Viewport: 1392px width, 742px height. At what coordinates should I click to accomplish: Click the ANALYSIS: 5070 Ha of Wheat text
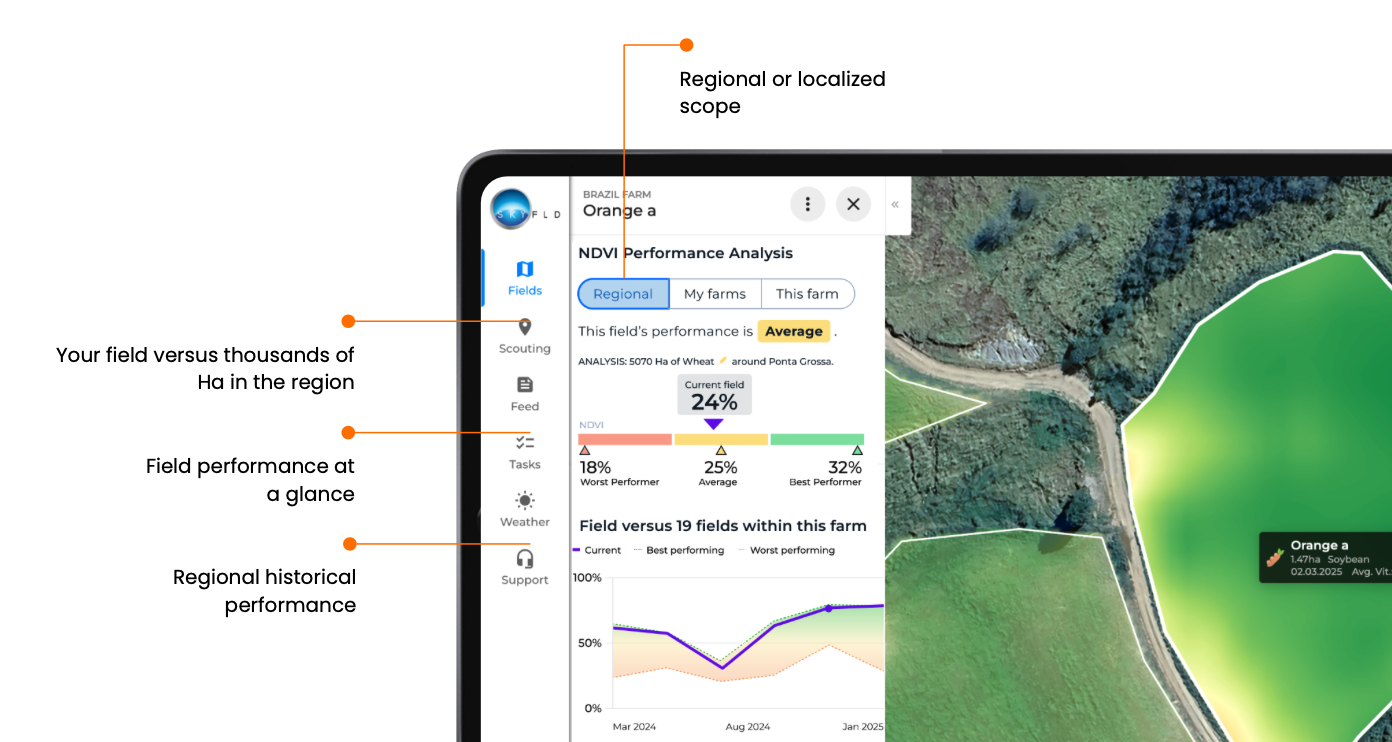(x=646, y=361)
